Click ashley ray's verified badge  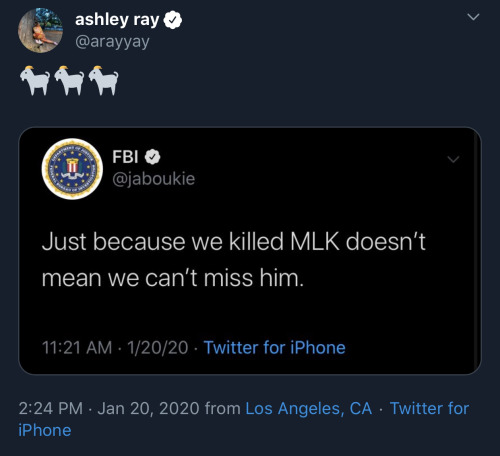point(173,20)
